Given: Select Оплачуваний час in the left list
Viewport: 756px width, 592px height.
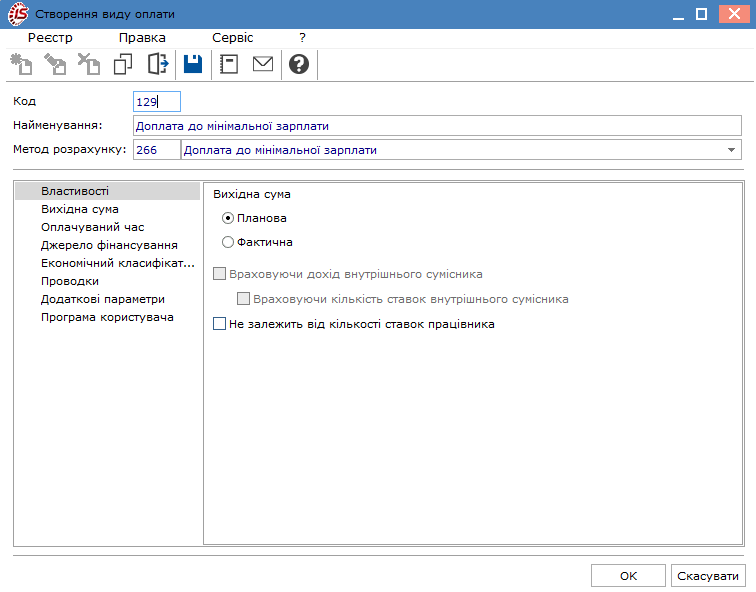Looking at the screenshot, I should [x=108, y=227].
